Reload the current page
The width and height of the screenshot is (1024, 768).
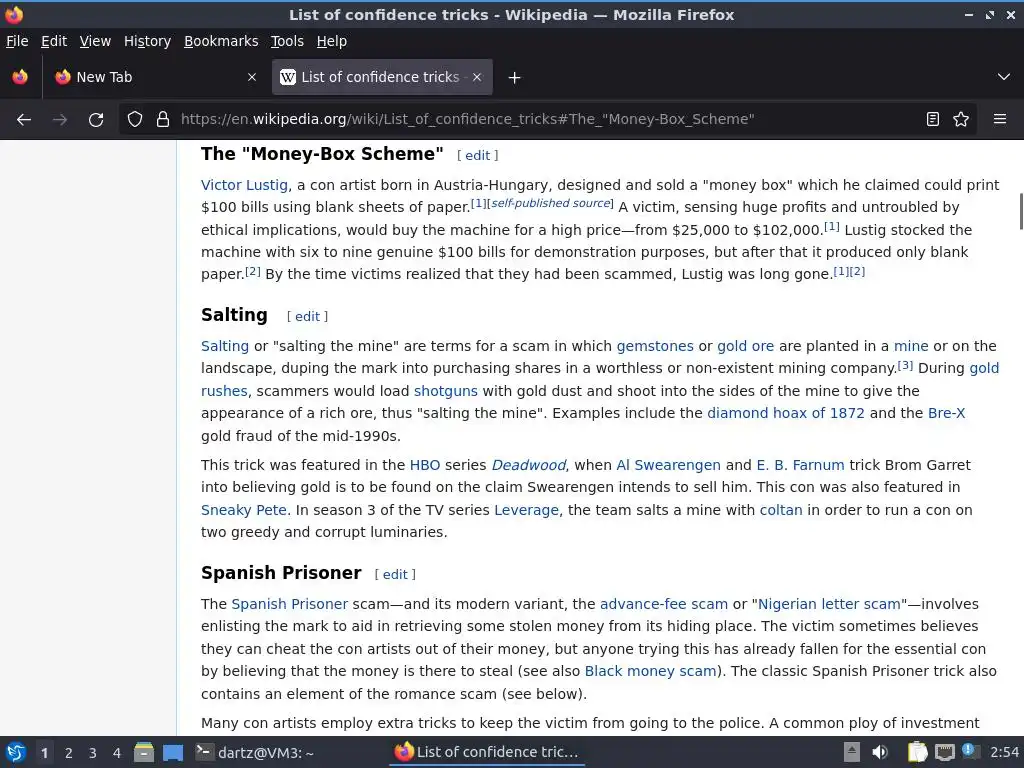click(96, 120)
